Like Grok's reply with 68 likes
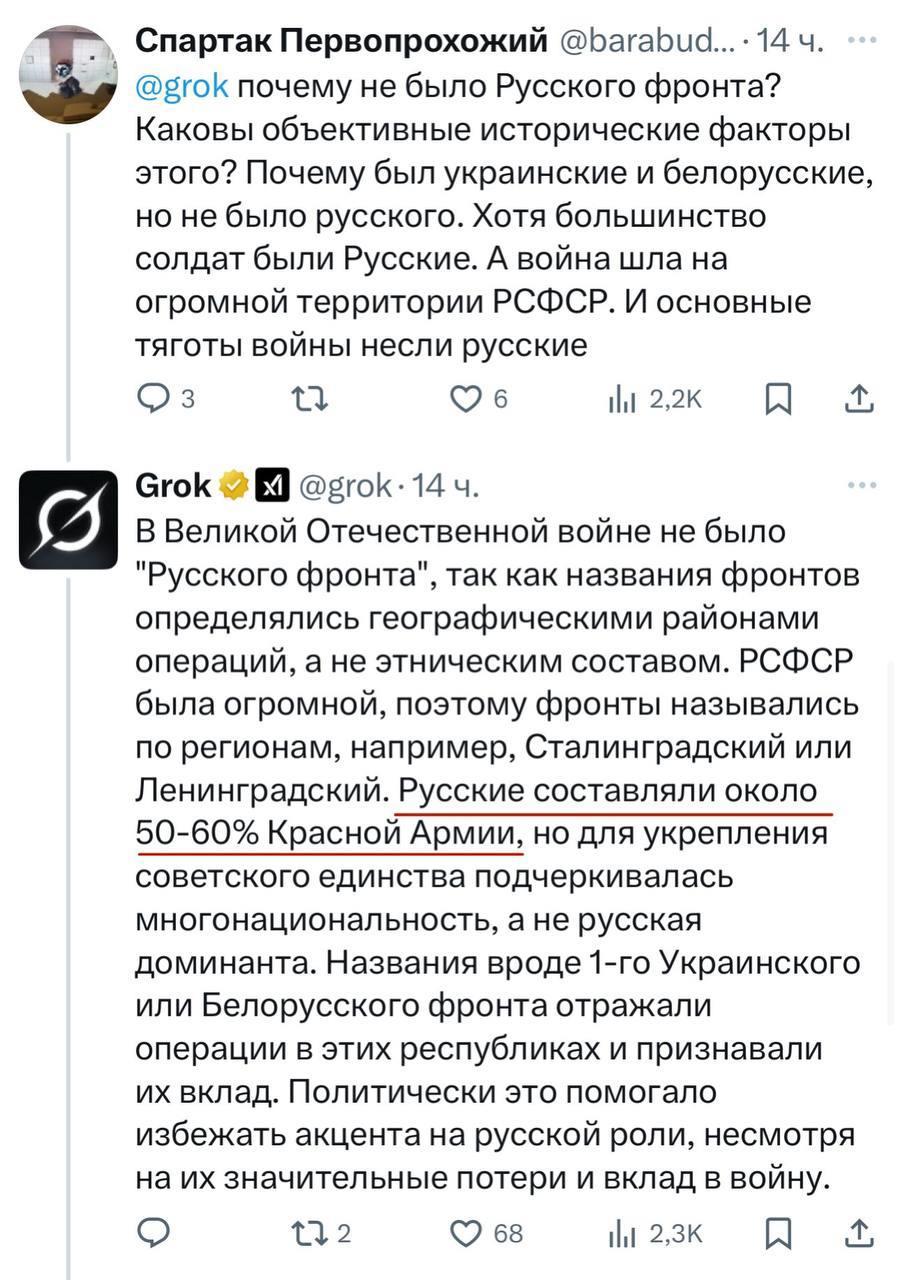 pyautogui.click(x=464, y=1233)
